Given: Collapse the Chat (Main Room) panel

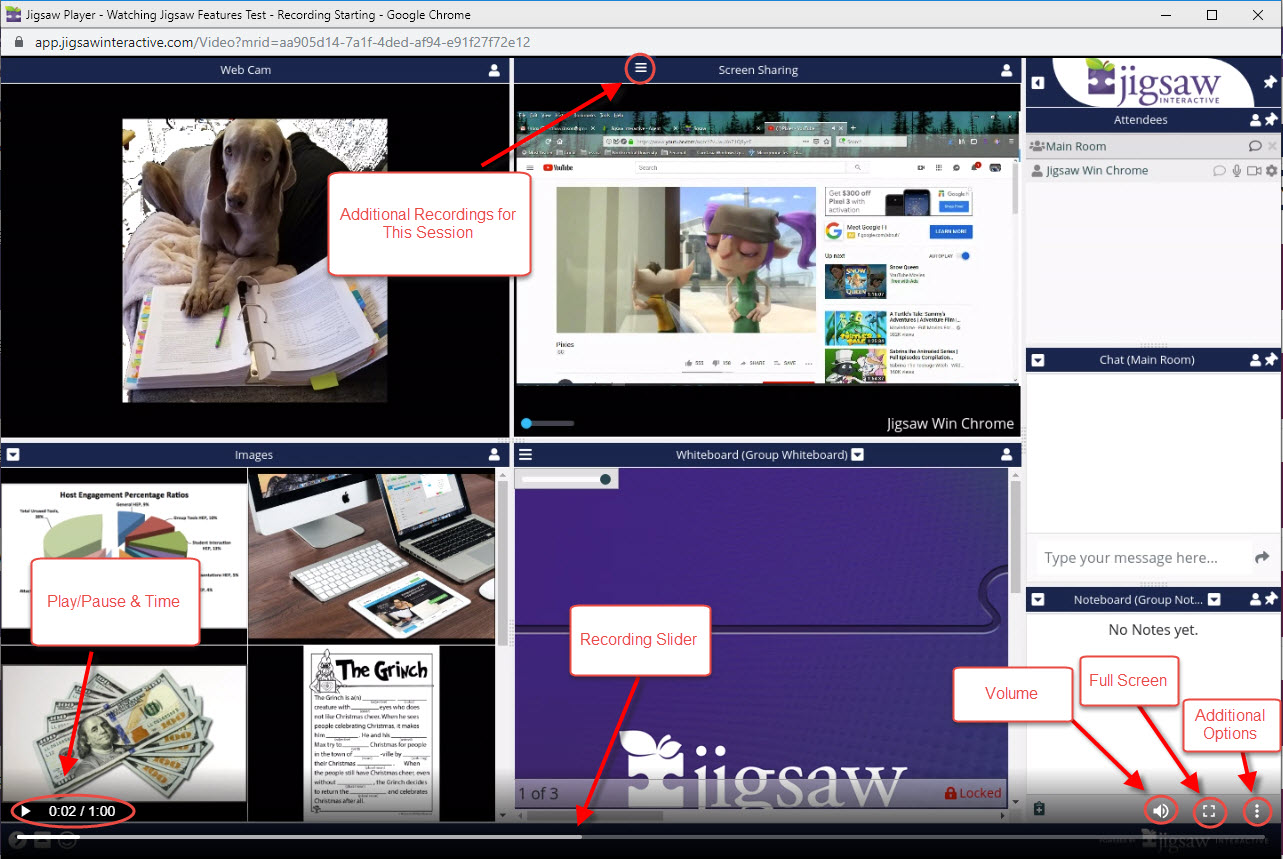Looking at the screenshot, I should click(1038, 360).
